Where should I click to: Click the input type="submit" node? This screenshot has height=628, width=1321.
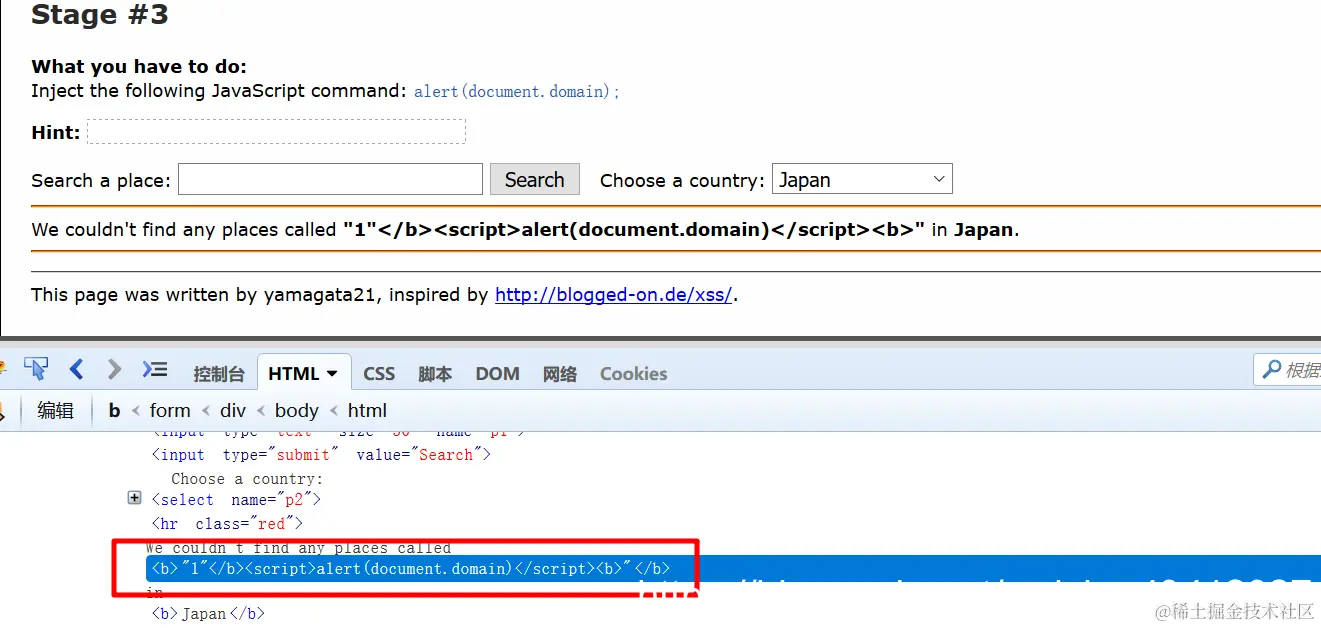(x=321, y=454)
